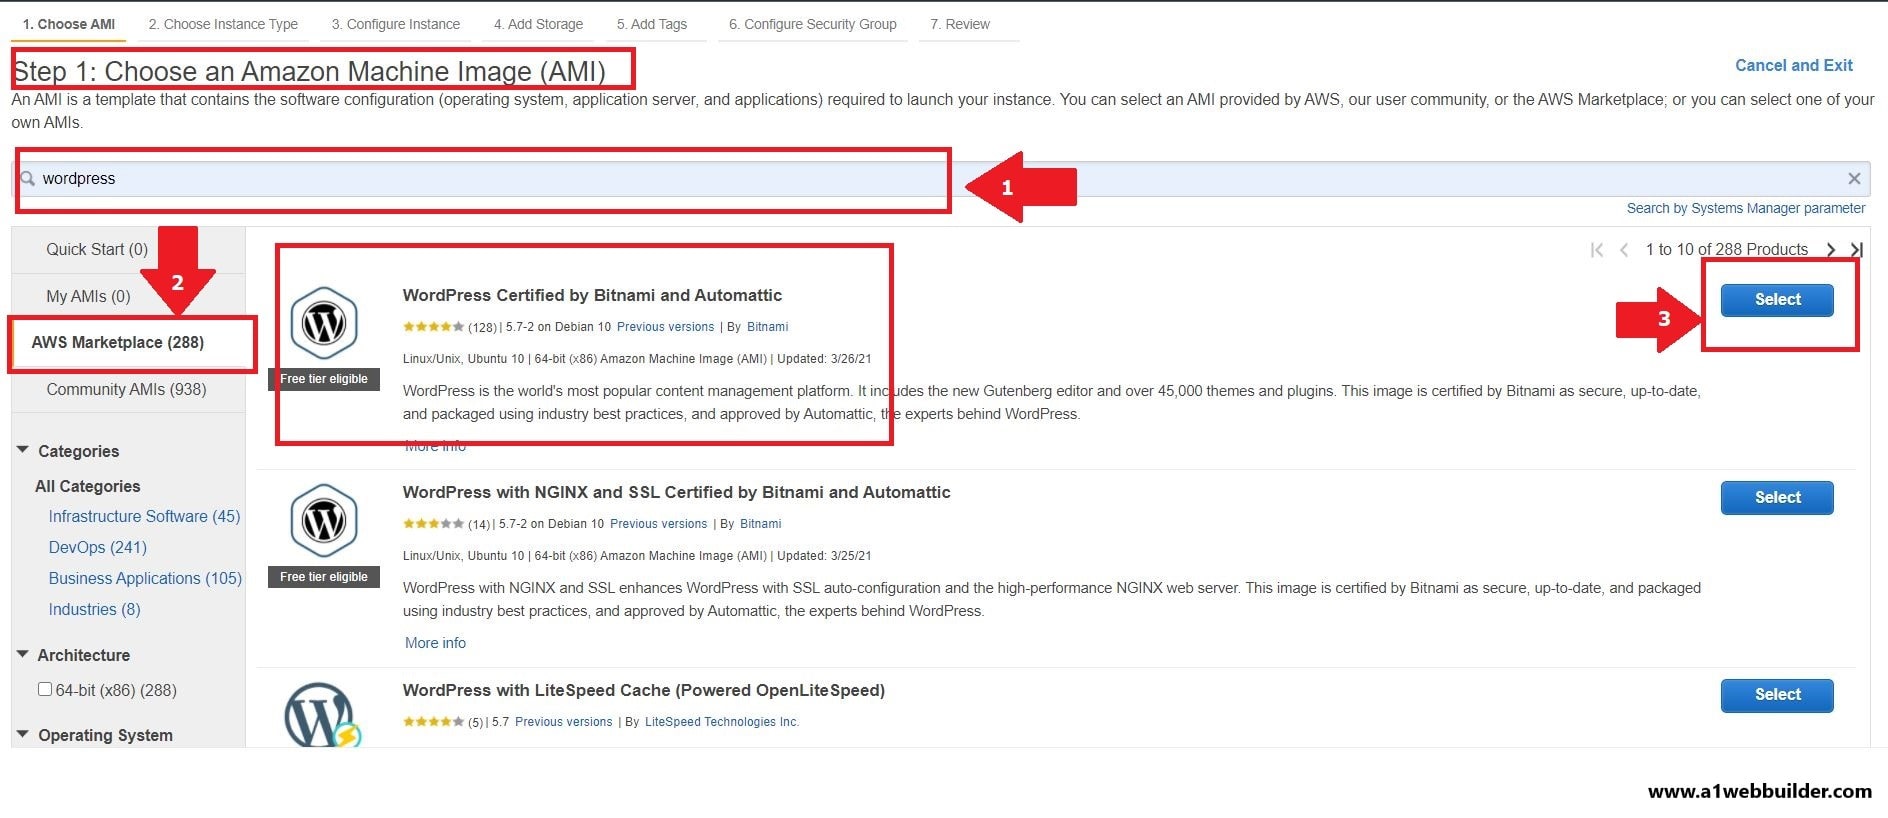Click WordPress with LiteSpeed Cache logo

(x=322, y=715)
